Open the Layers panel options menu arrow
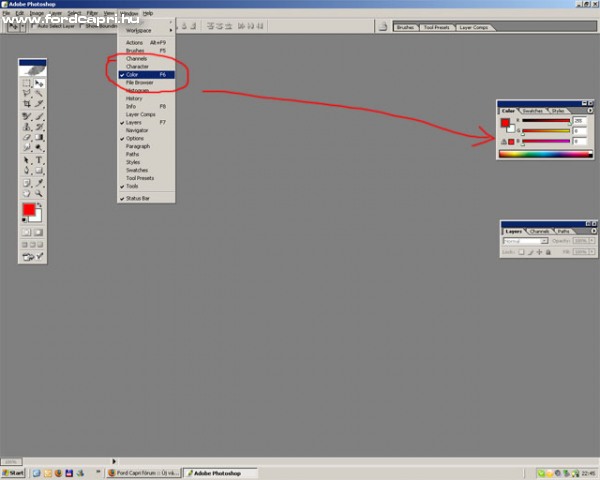 [594, 231]
